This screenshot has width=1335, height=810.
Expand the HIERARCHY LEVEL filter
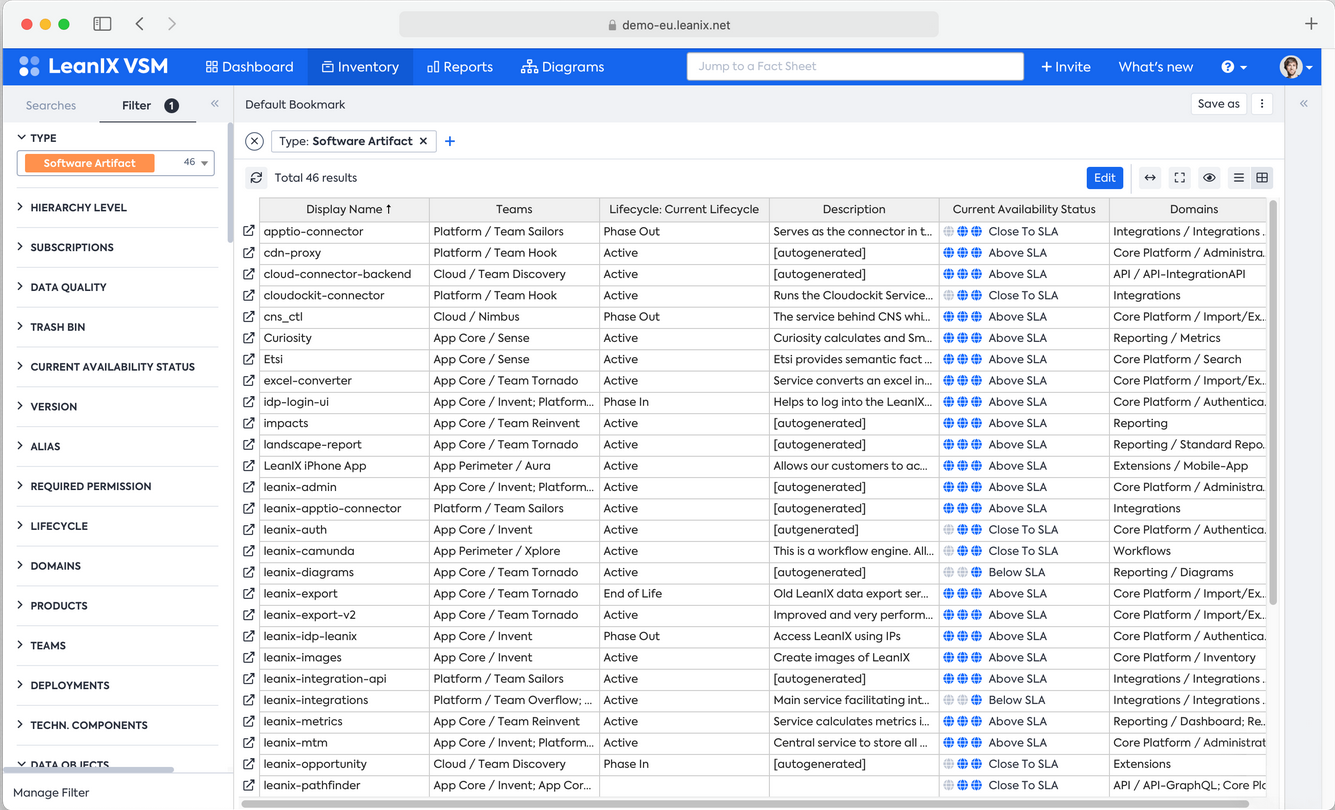click(x=72, y=207)
